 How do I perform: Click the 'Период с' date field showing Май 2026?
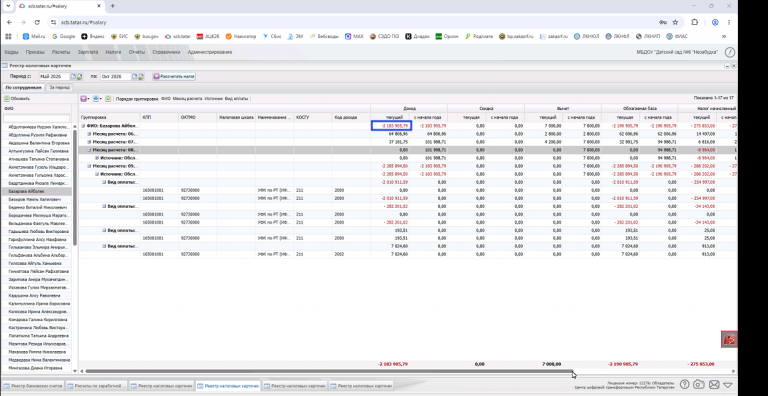(x=54, y=76)
